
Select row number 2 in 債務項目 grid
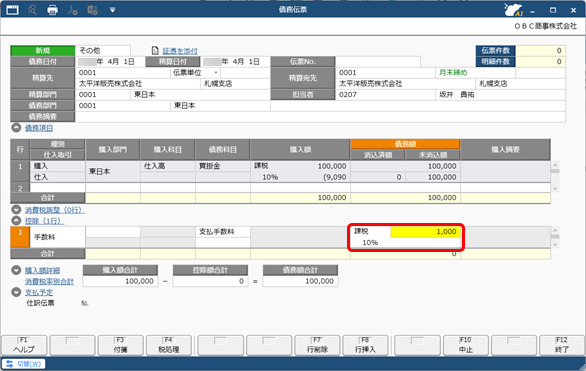pos(20,188)
